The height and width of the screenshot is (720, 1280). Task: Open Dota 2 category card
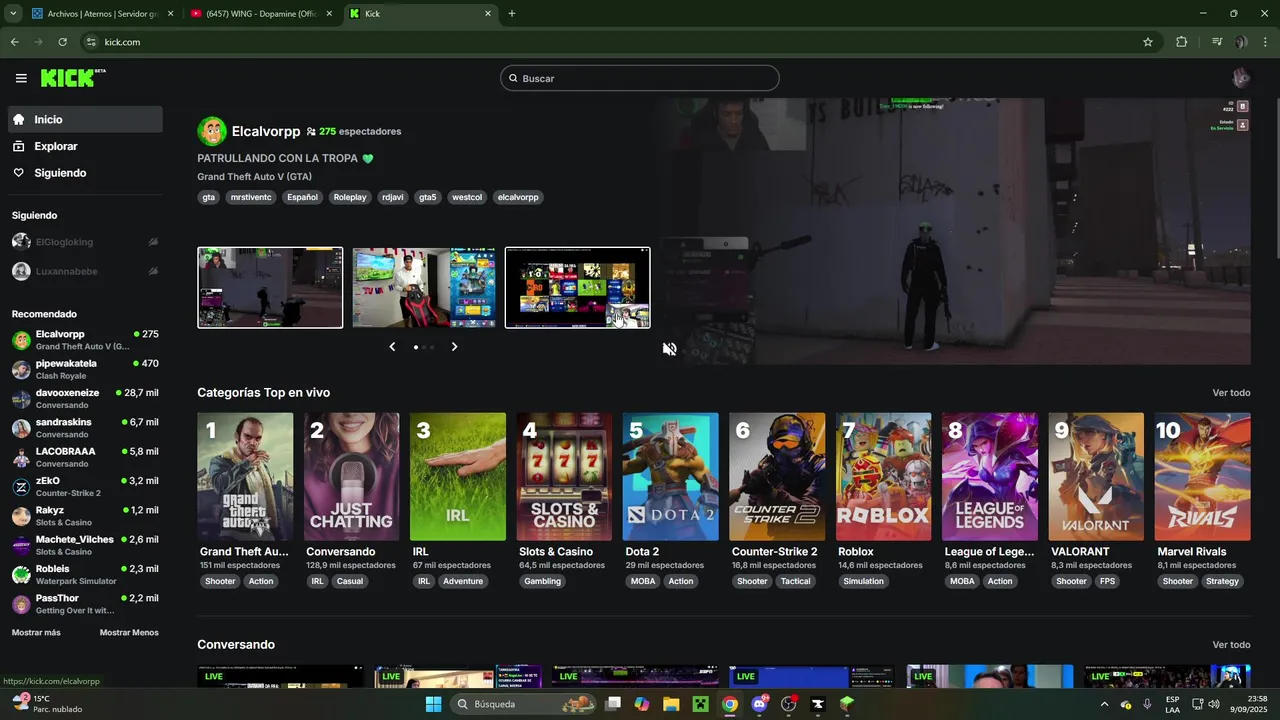pos(670,477)
